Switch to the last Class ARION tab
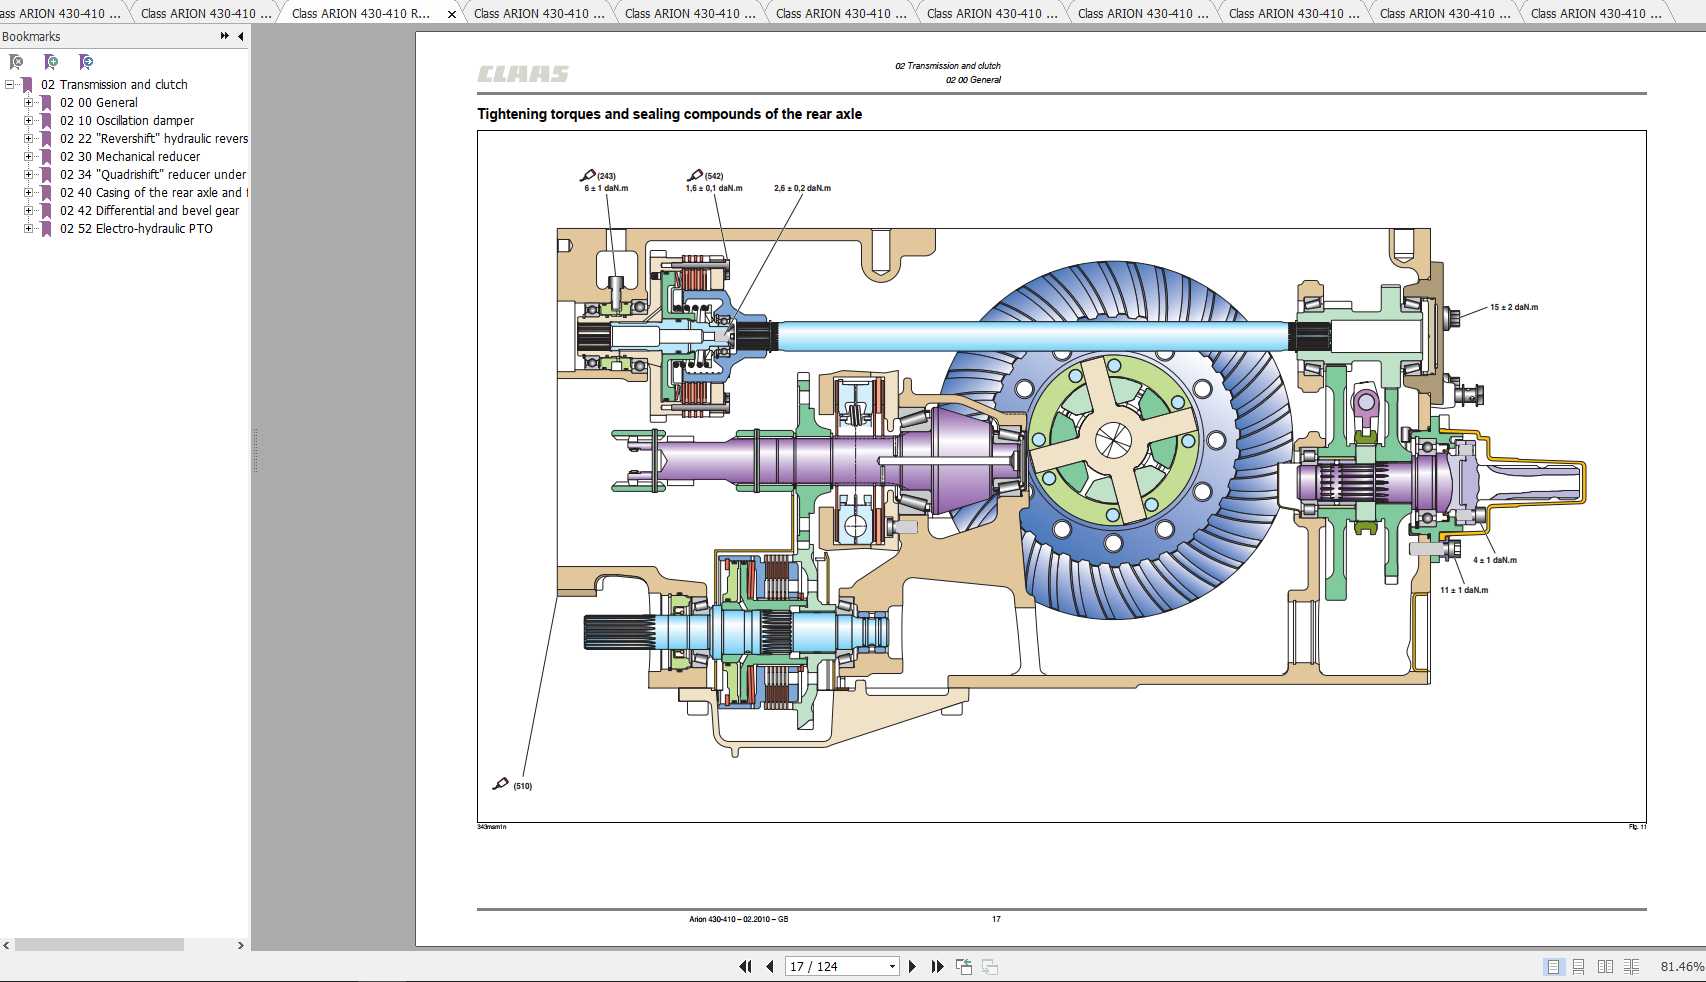The width and height of the screenshot is (1706, 982). 1594,13
